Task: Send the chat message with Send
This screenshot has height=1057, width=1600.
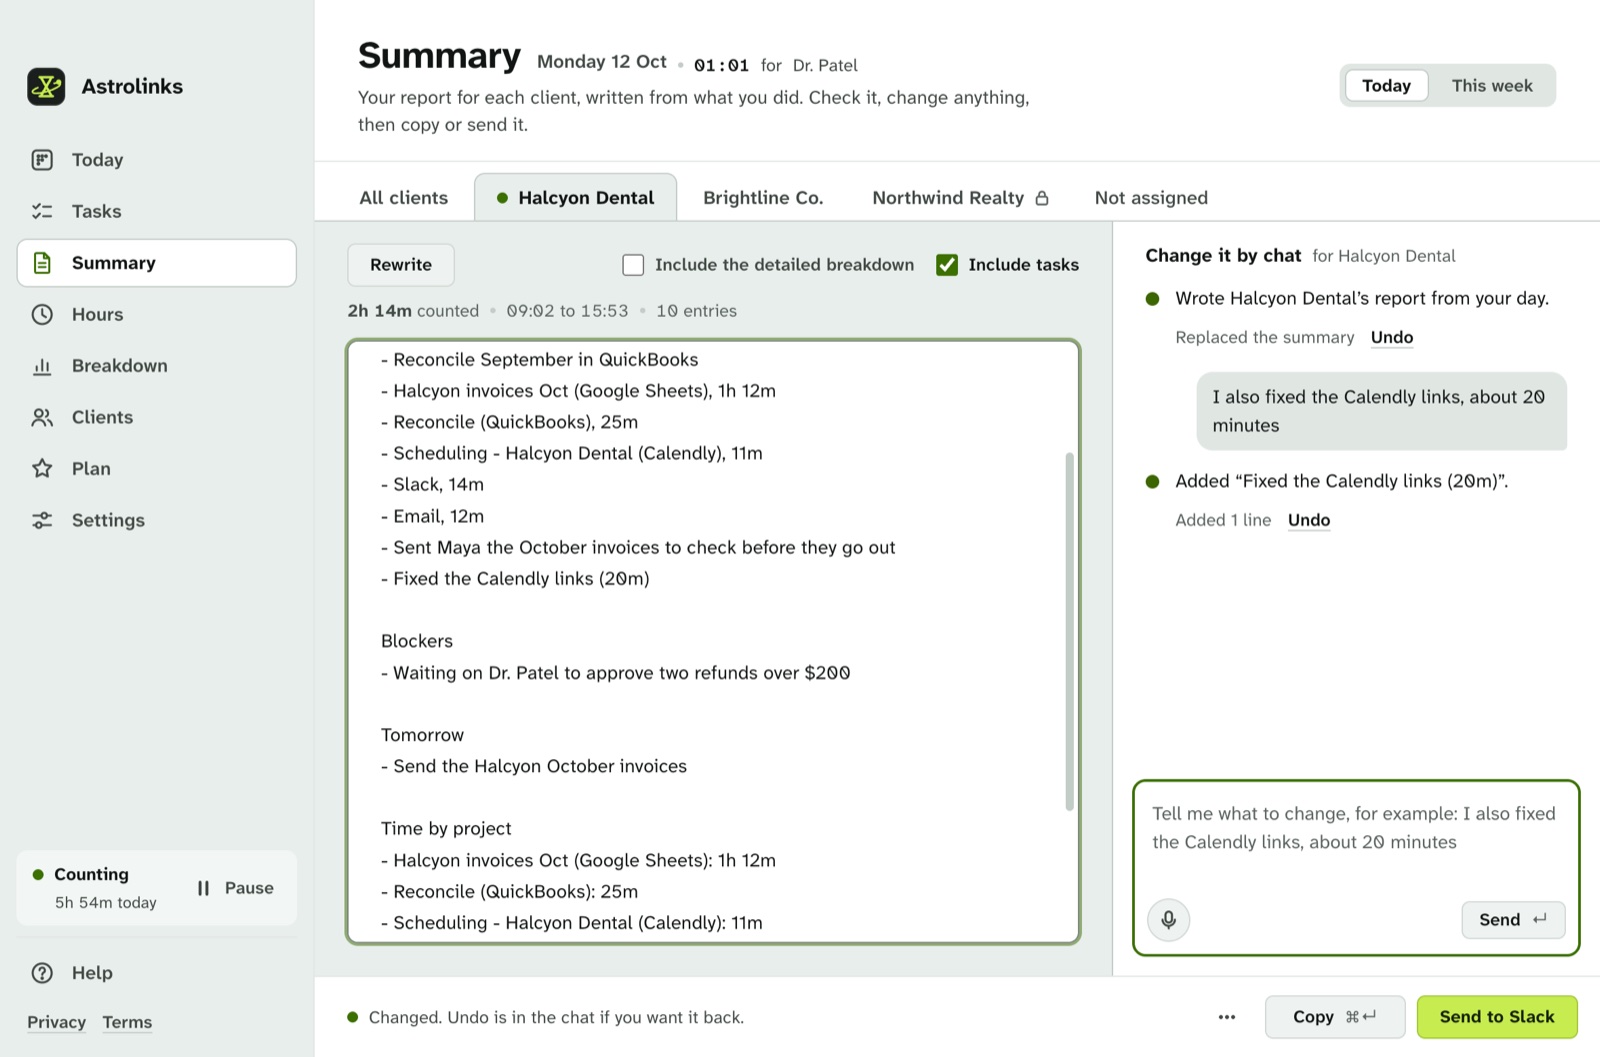Action: click(x=1513, y=920)
